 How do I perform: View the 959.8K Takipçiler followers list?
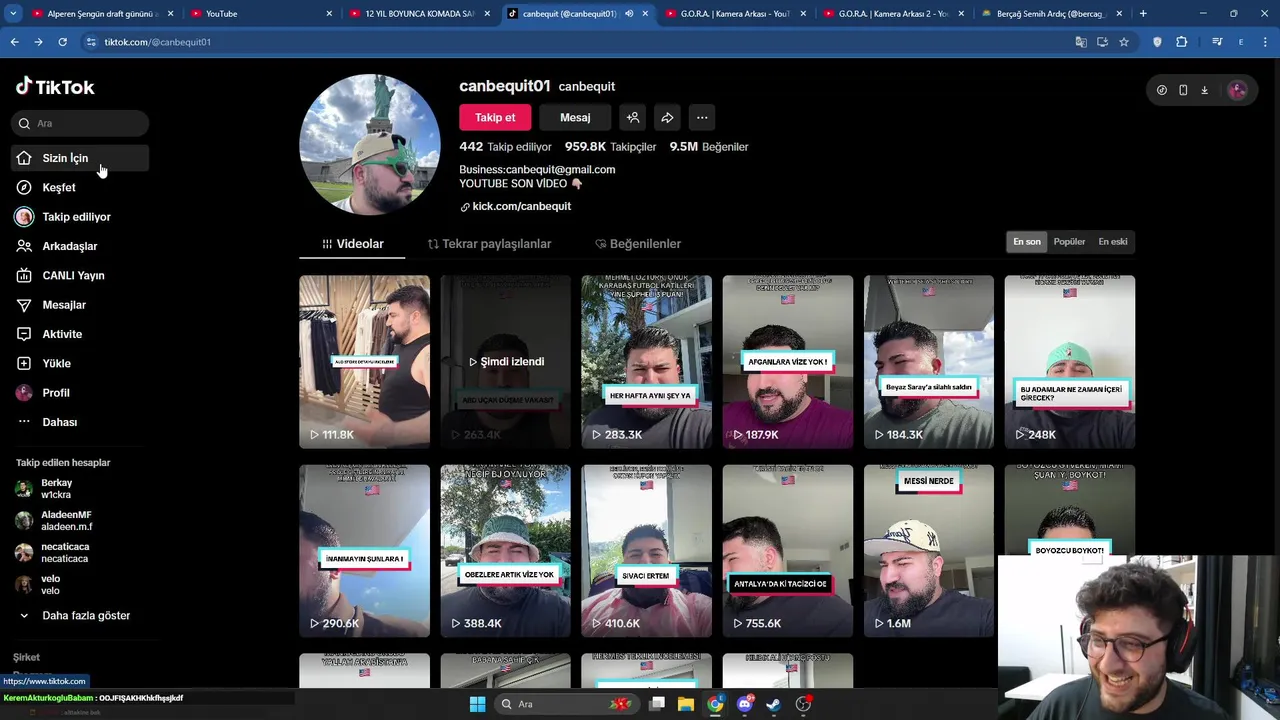pyautogui.click(x=610, y=146)
